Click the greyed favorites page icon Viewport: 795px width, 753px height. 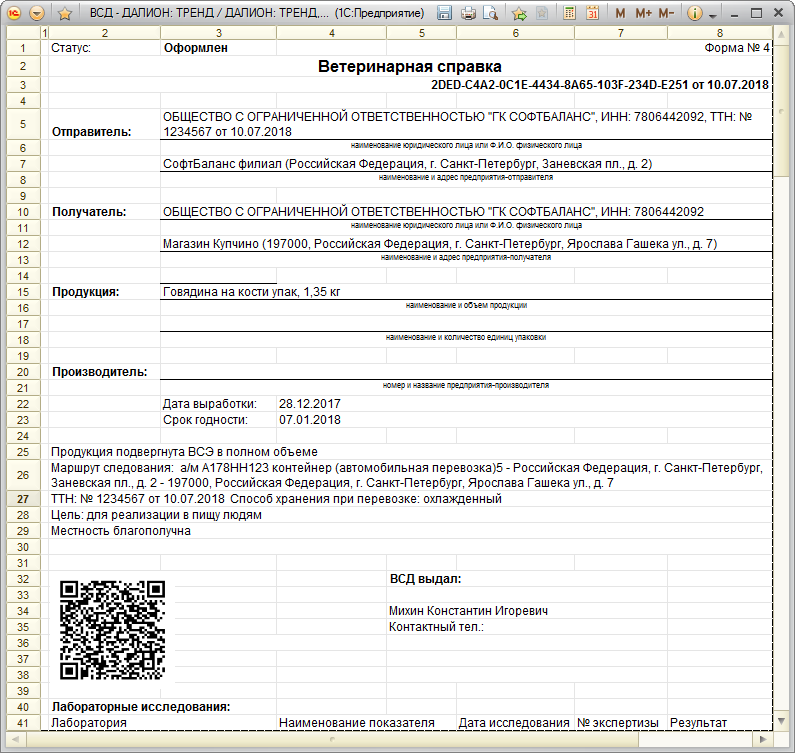pos(542,13)
